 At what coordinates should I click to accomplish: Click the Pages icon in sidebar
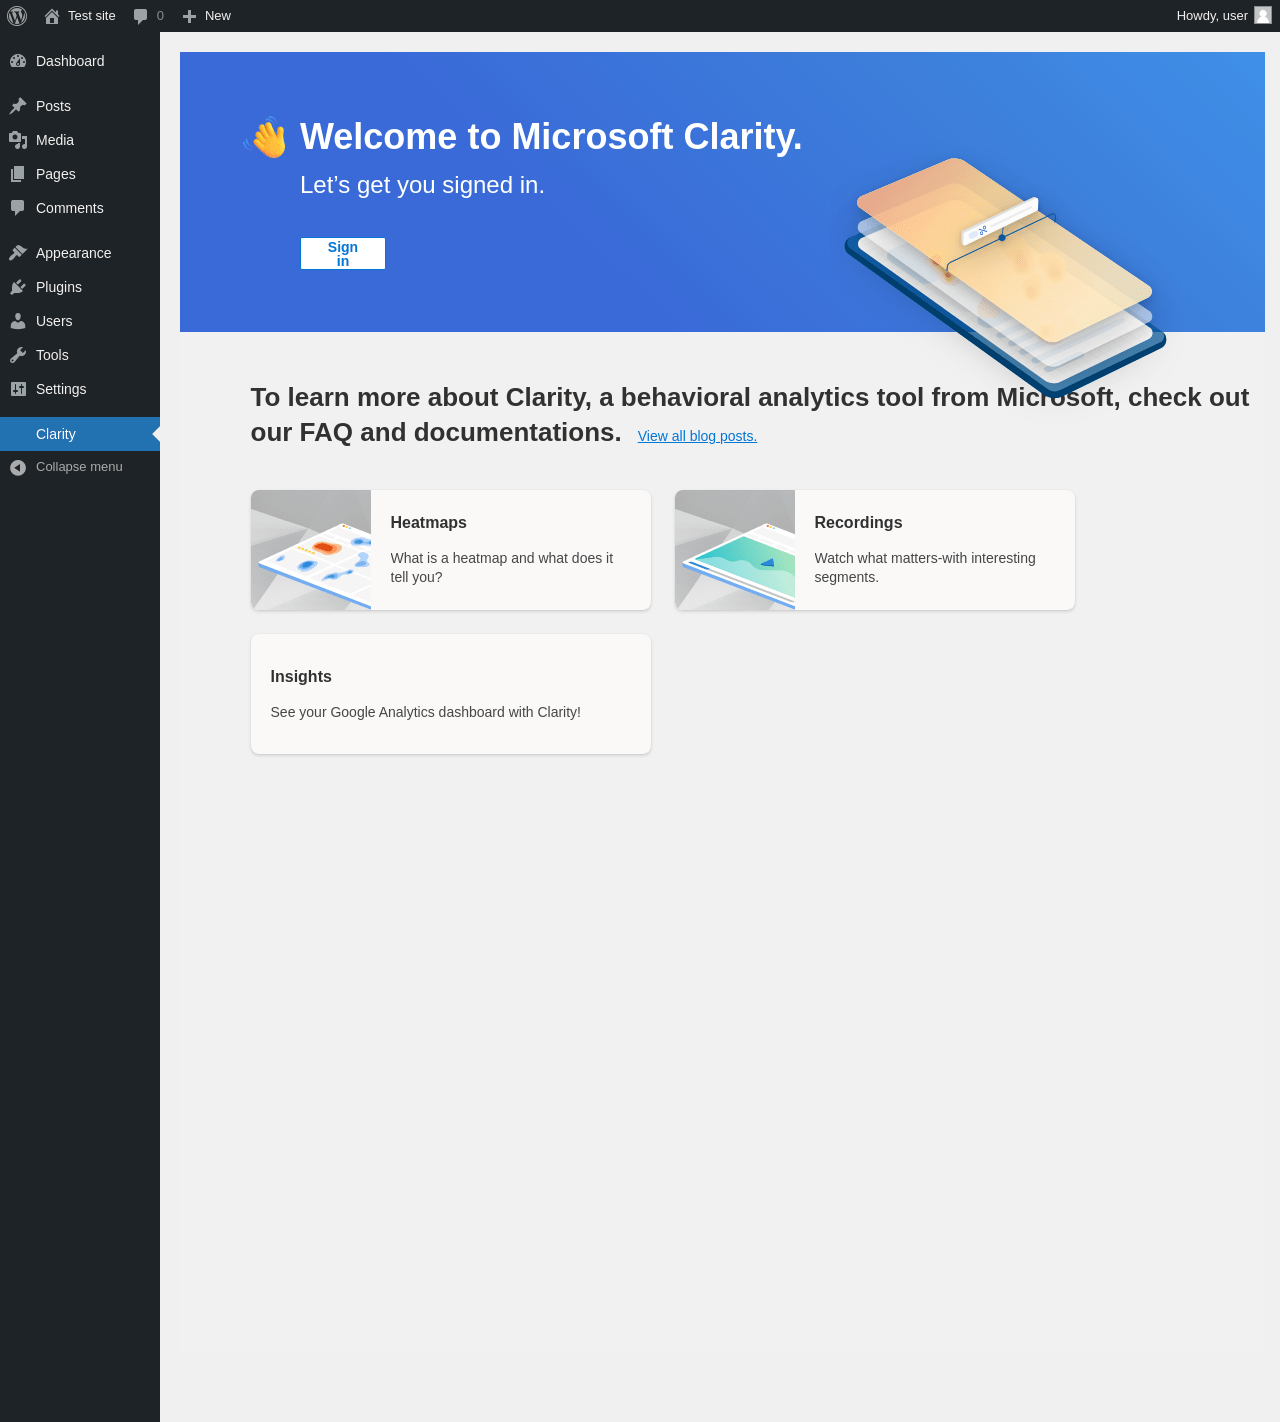point(18,174)
